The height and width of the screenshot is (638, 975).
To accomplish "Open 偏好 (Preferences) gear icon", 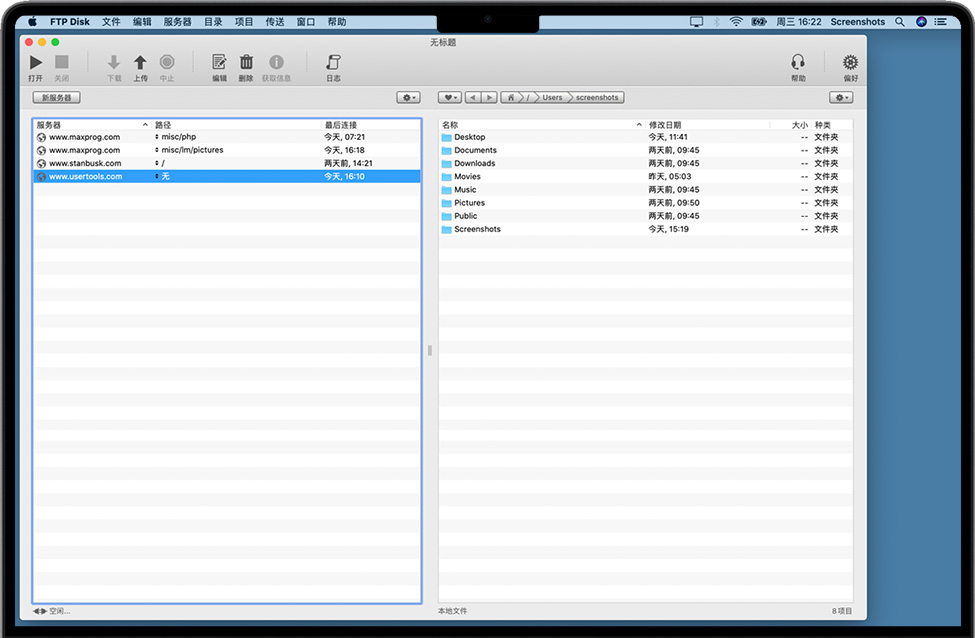I will [850, 62].
